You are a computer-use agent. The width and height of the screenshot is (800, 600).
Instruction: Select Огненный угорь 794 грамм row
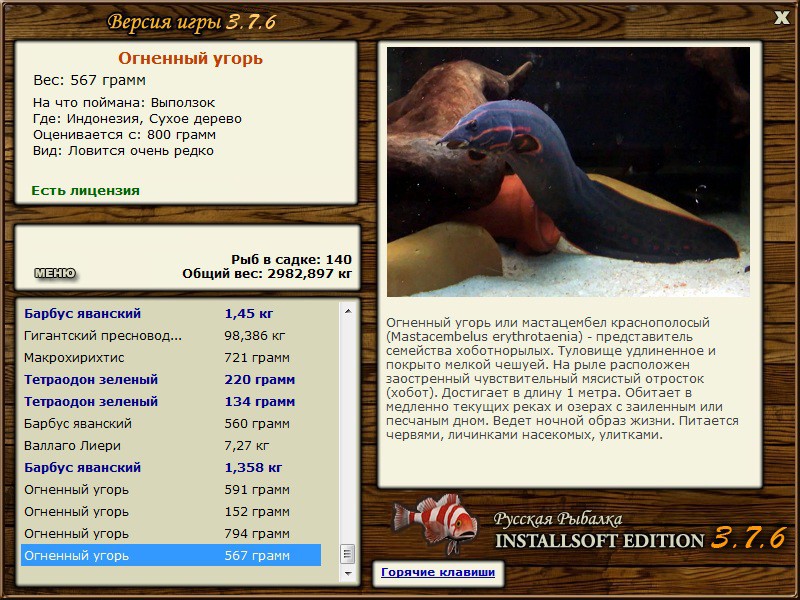click(171, 533)
